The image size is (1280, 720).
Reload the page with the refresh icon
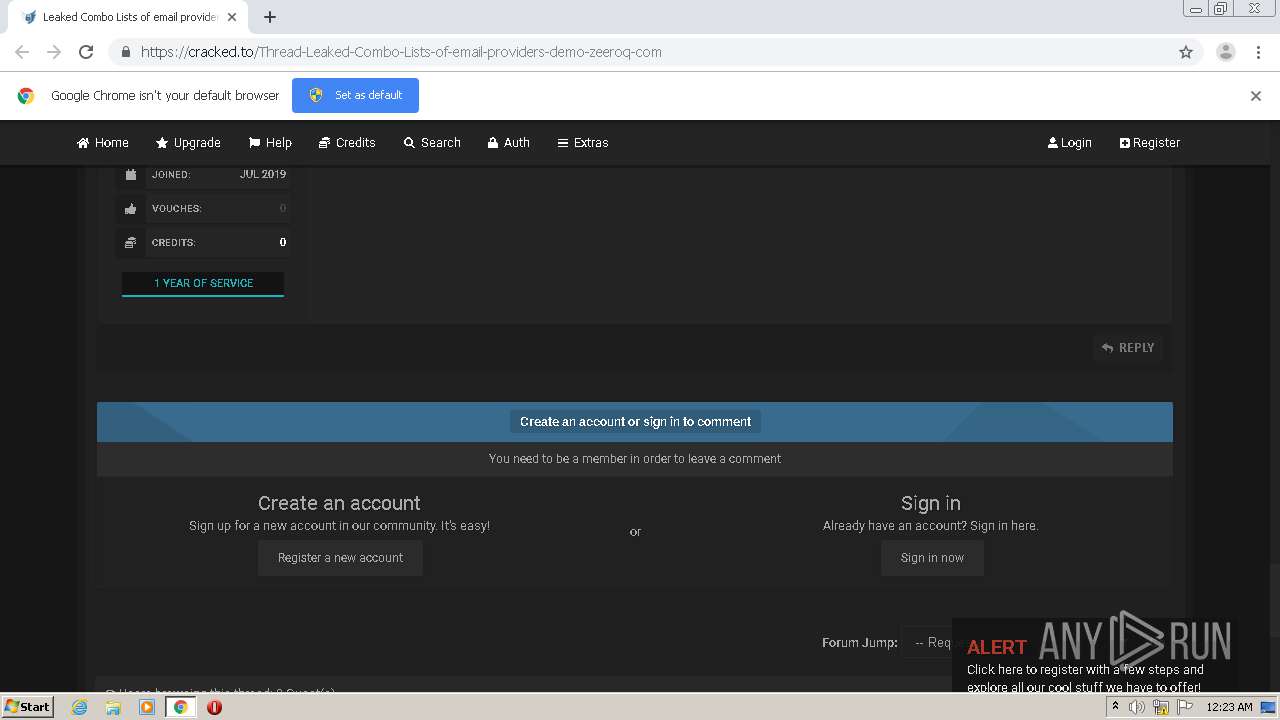tap(86, 52)
